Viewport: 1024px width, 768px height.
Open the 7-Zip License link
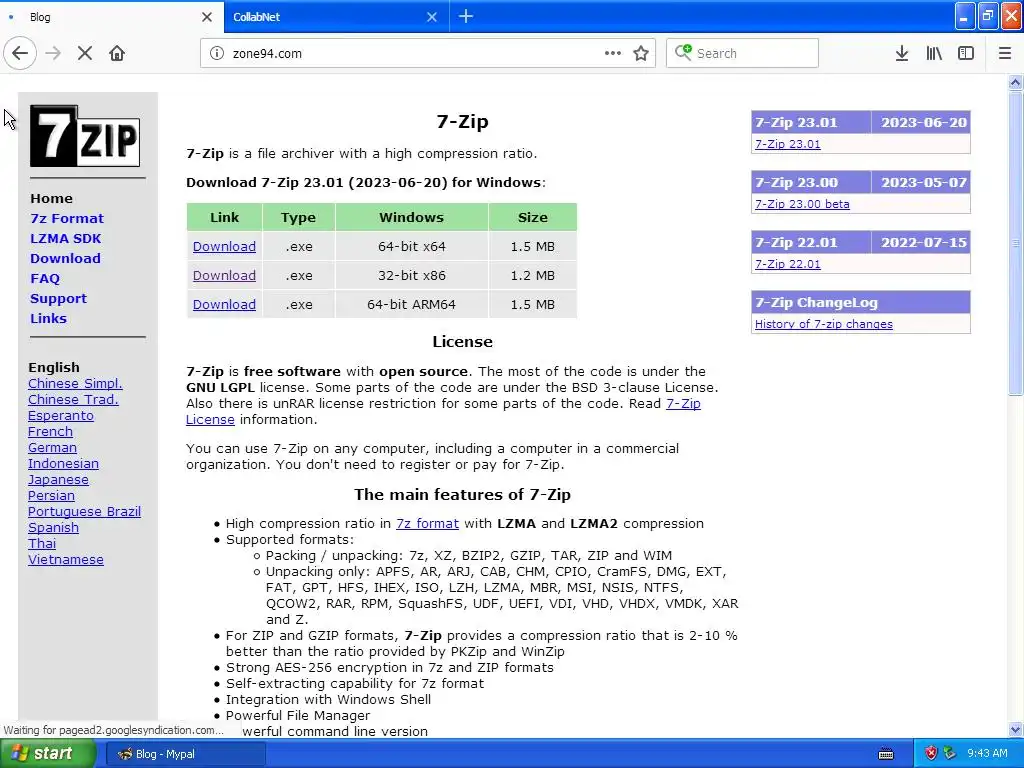683,404
